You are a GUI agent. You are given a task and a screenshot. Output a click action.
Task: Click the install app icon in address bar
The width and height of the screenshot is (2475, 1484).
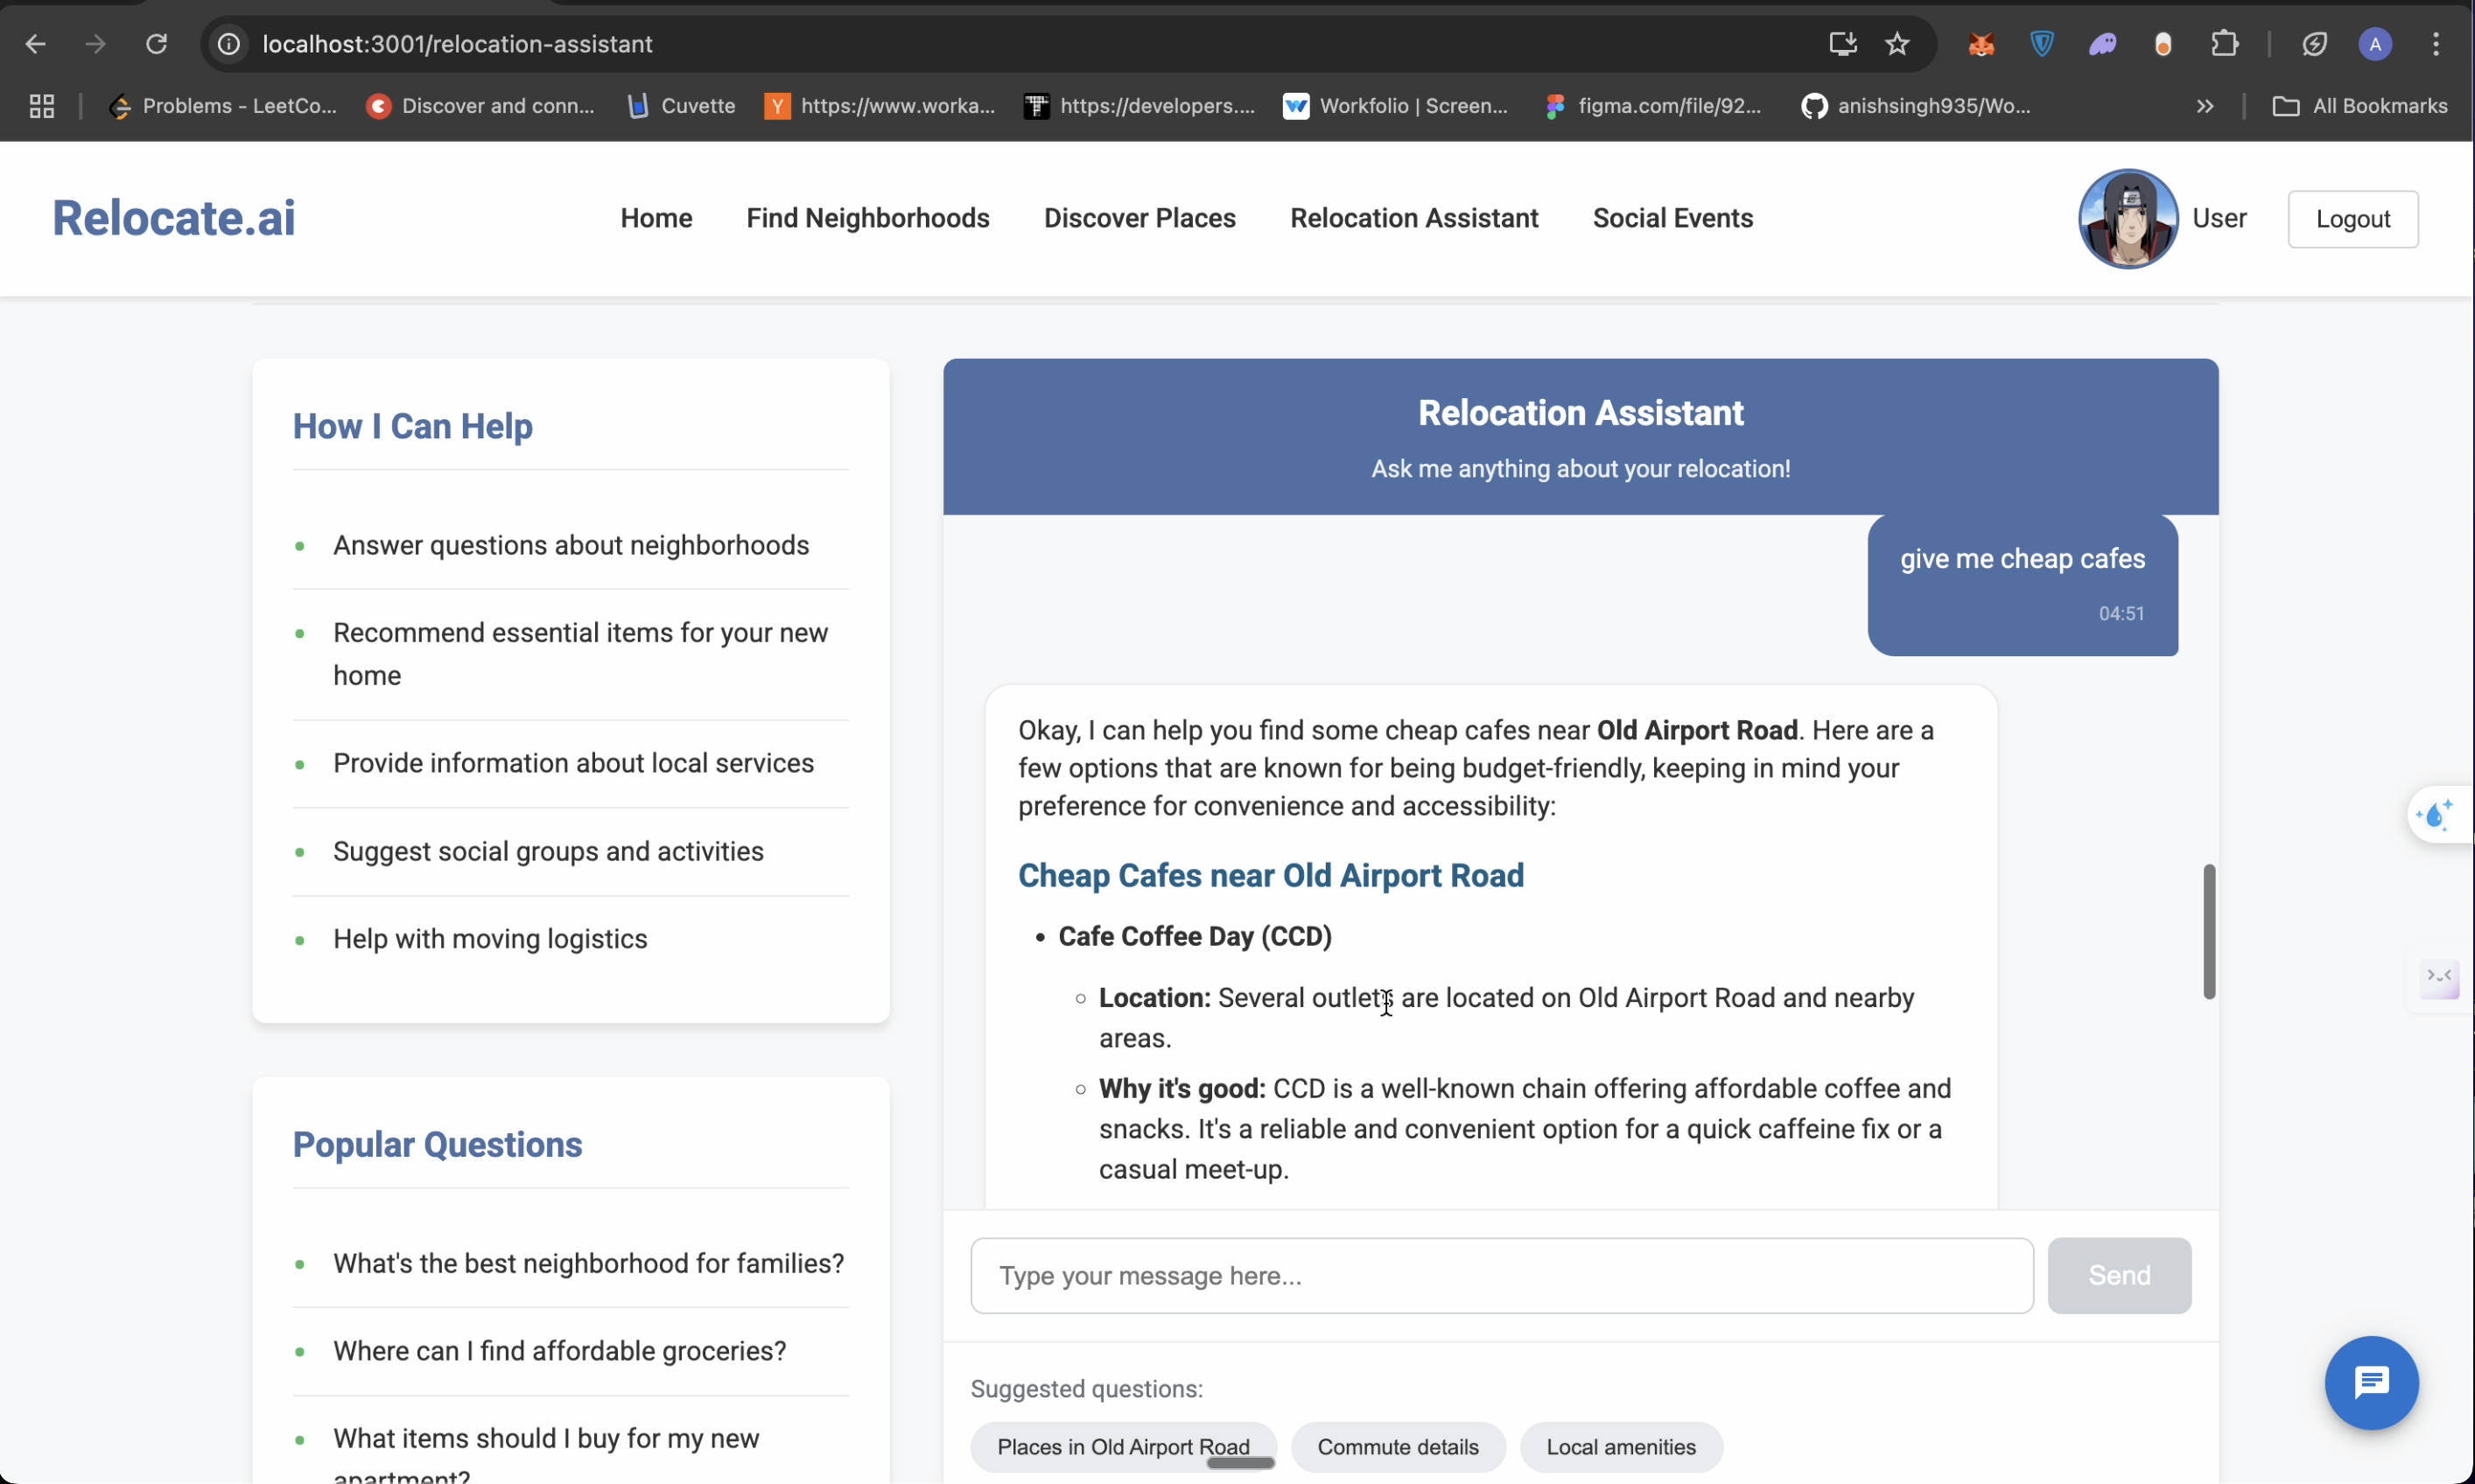coord(1842,44)
